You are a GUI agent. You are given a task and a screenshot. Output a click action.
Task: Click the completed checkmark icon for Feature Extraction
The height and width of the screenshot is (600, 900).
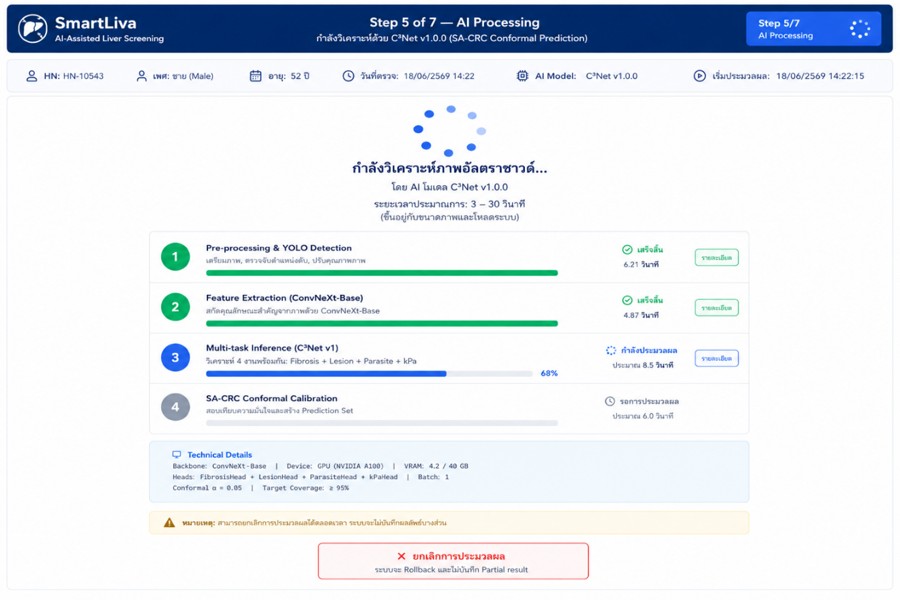(x=627, y=300)
